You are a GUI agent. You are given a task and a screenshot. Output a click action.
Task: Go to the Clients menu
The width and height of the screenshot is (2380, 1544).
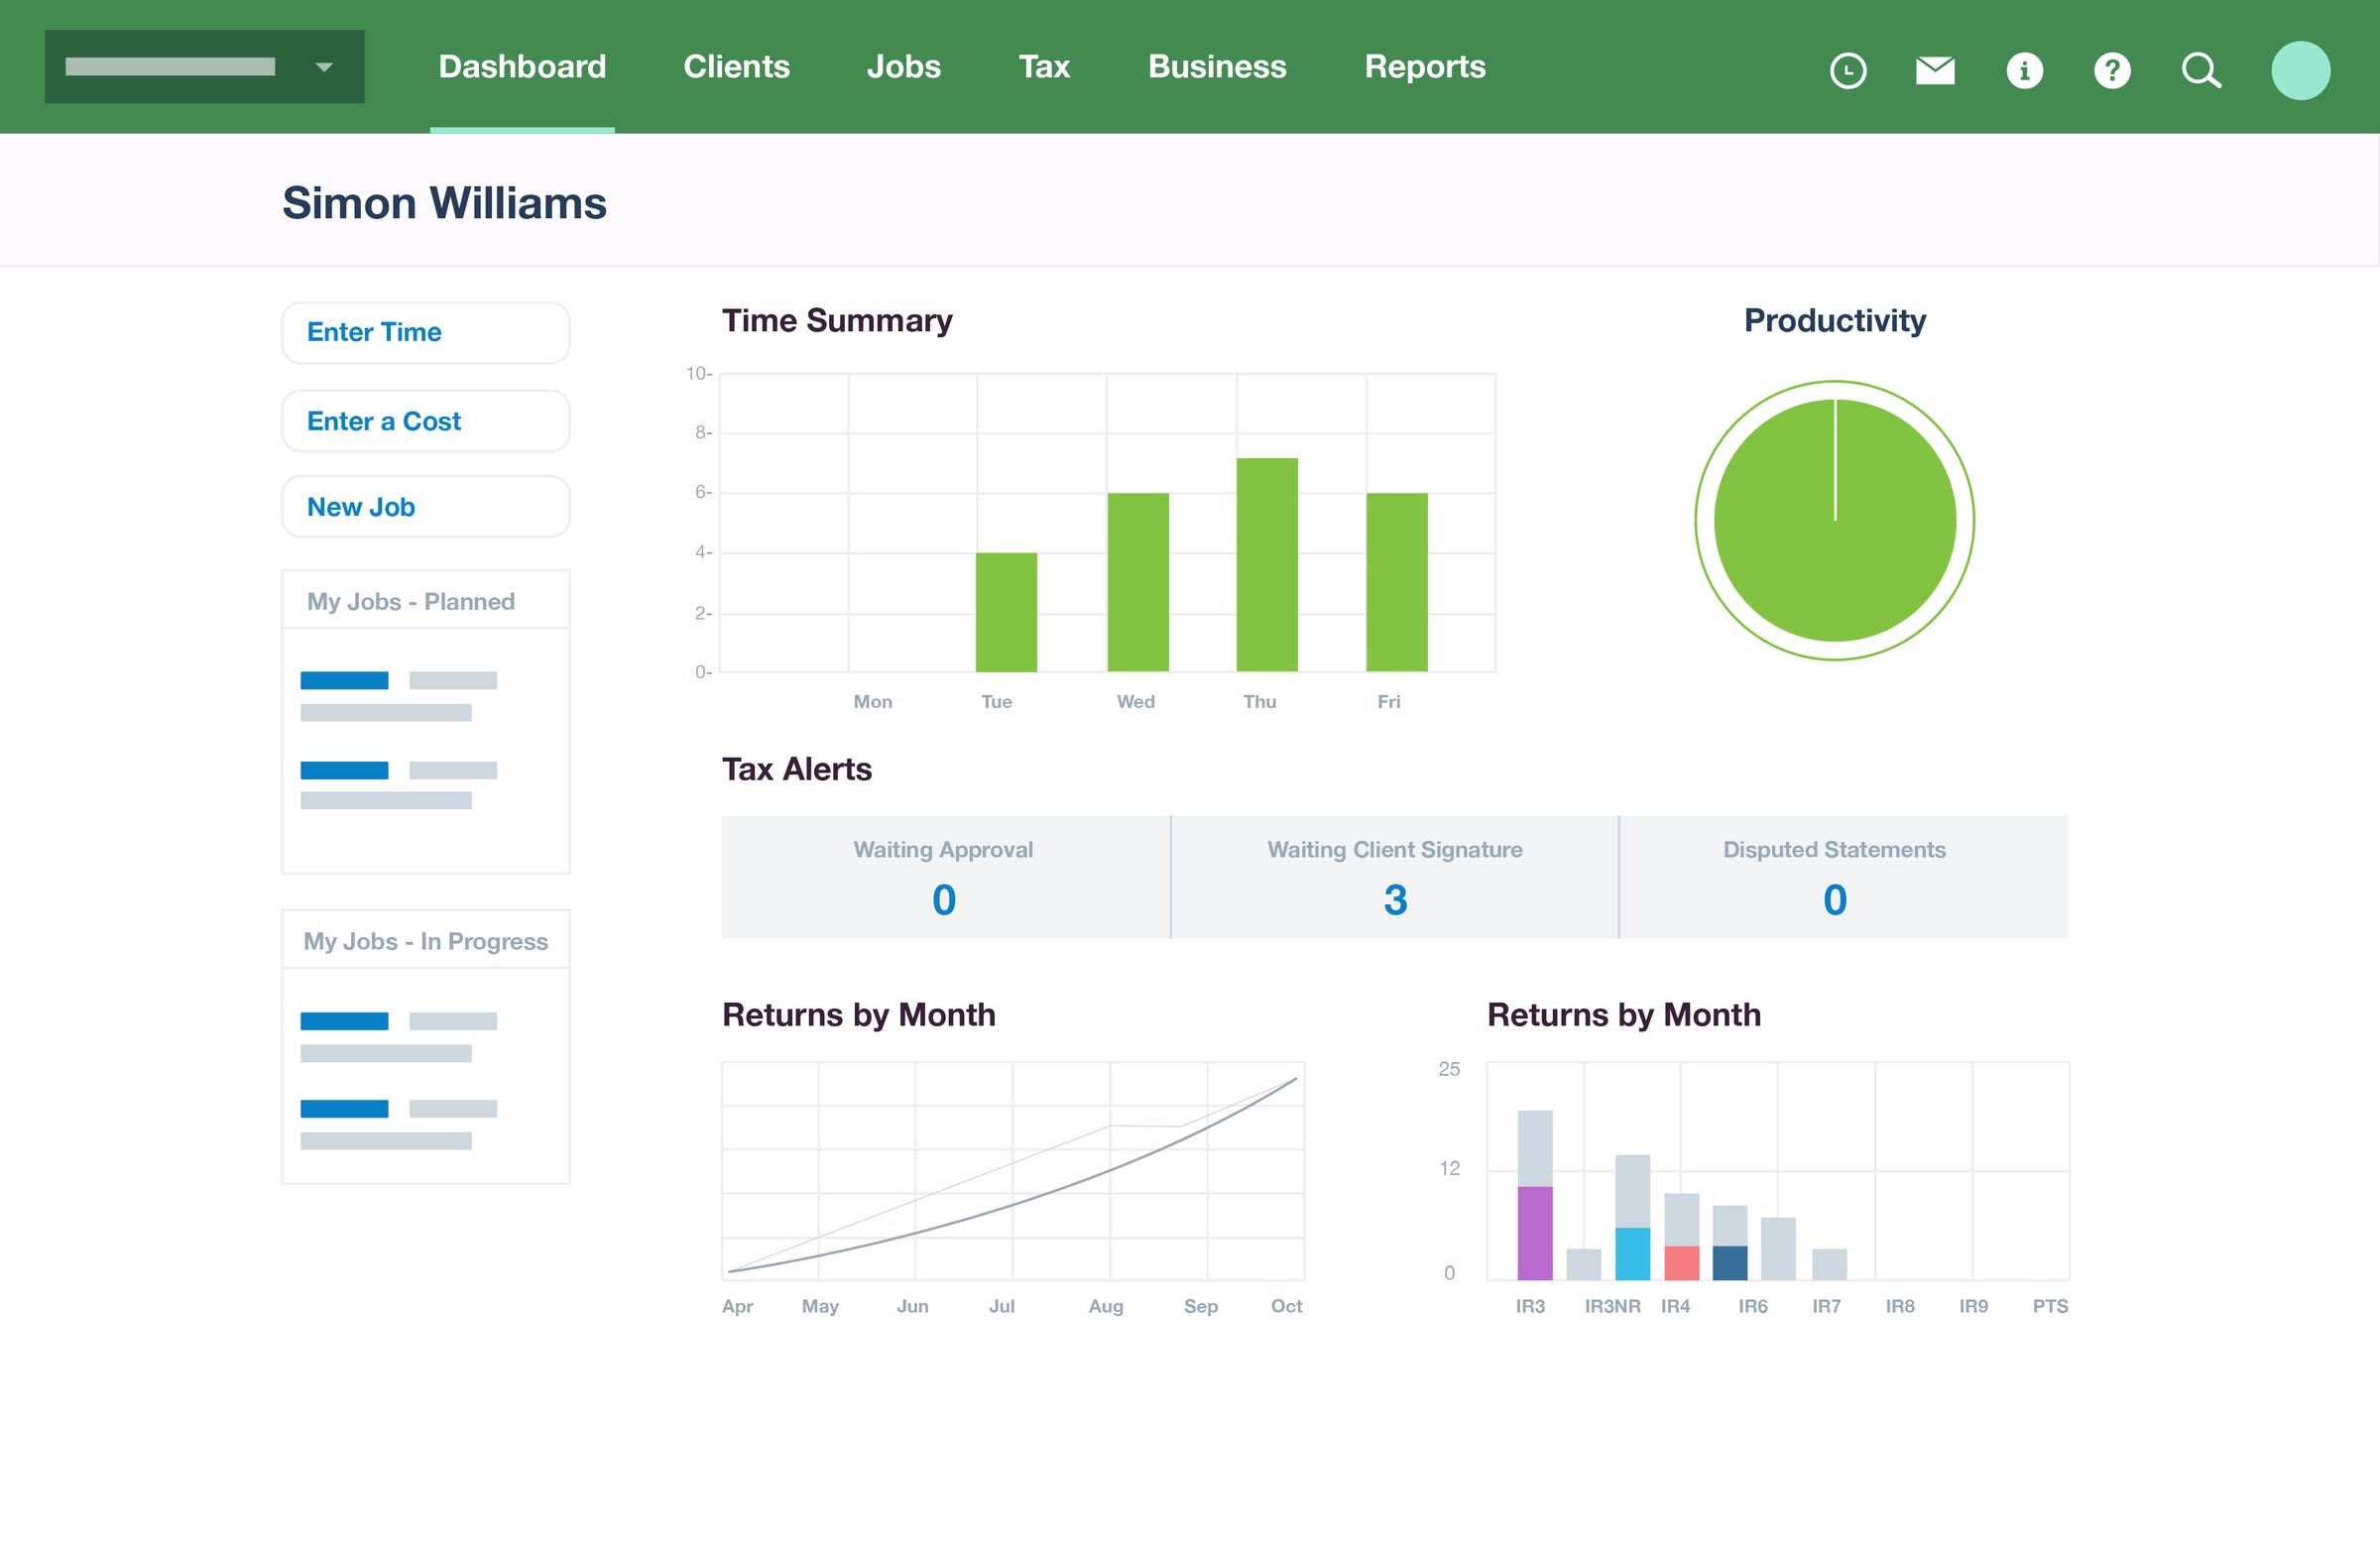pos(736,67)
